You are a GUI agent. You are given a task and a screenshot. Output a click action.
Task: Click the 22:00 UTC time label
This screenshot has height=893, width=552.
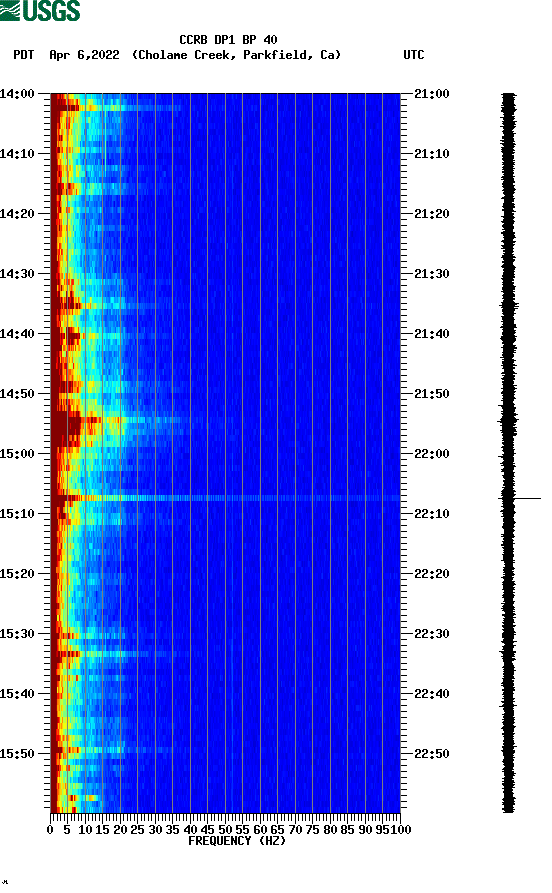(432, 454)
